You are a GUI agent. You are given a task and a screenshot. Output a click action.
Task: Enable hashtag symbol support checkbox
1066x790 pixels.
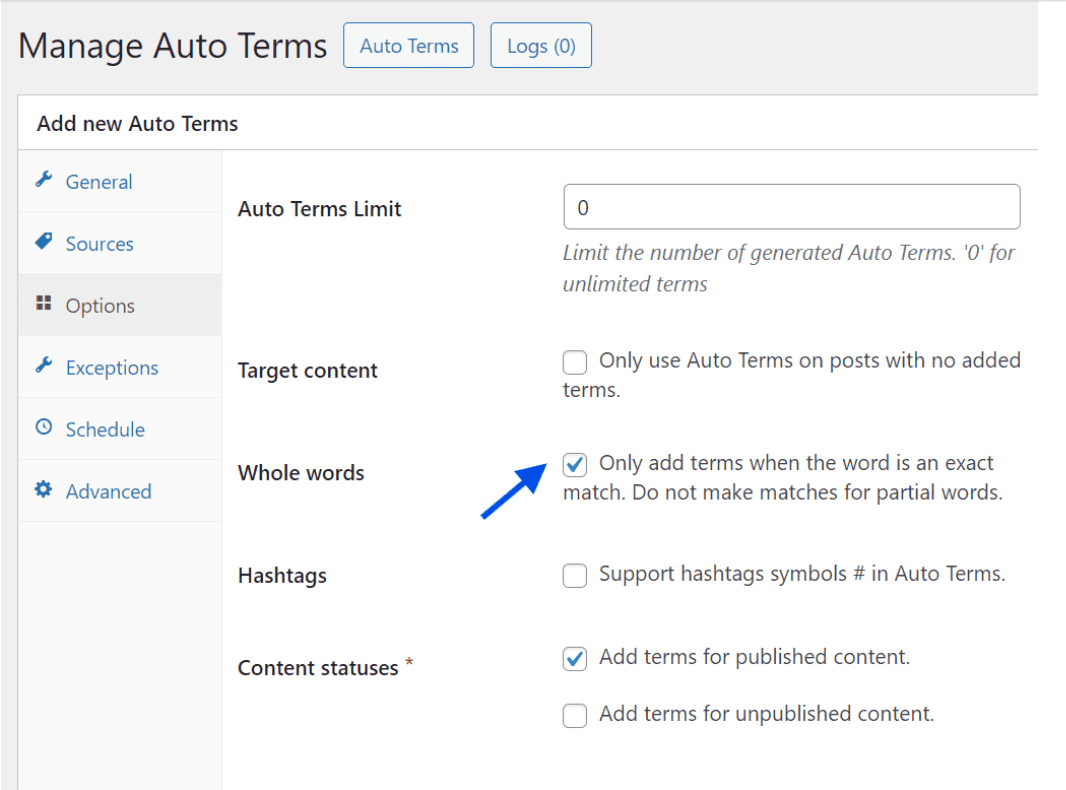coord(574,575)
